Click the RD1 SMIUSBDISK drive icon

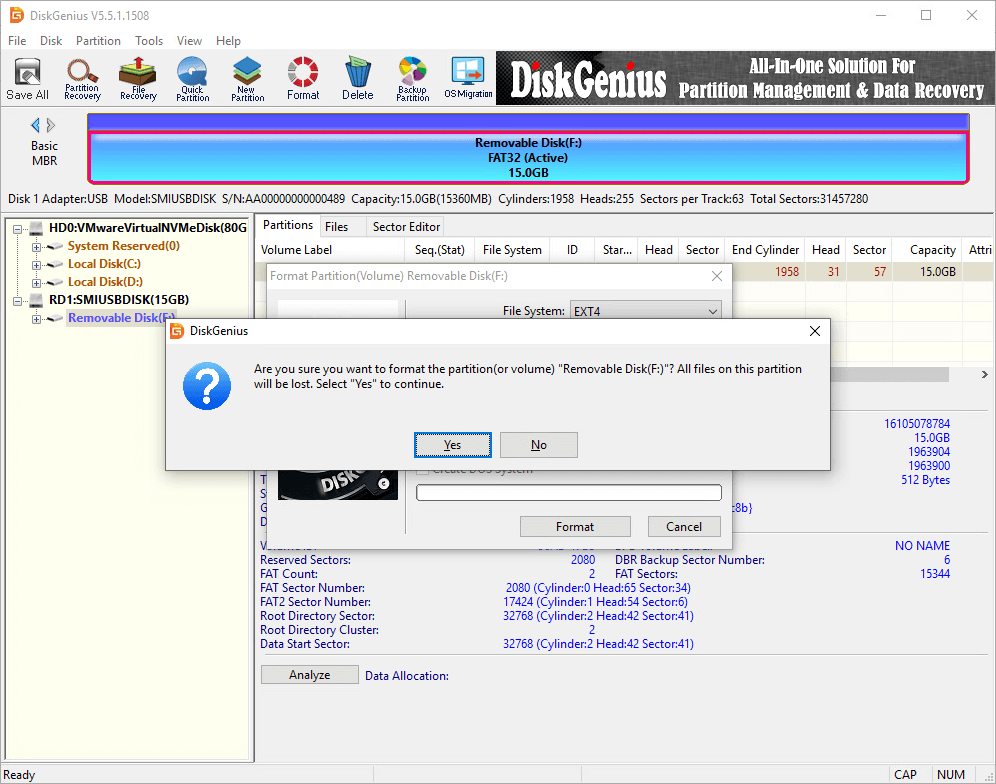(36, 300)
